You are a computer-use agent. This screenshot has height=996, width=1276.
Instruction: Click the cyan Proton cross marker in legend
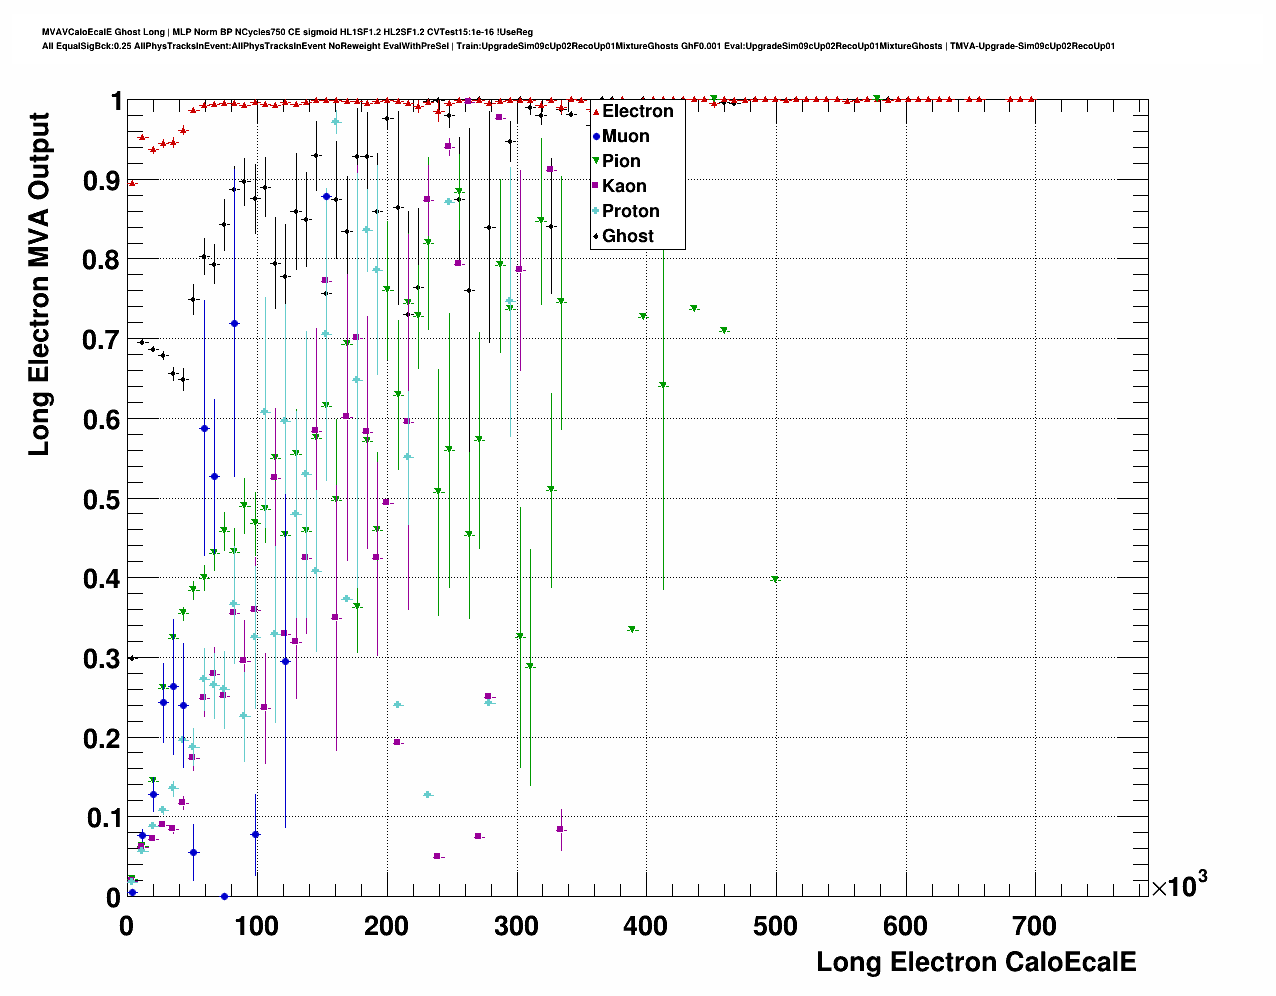596,211
